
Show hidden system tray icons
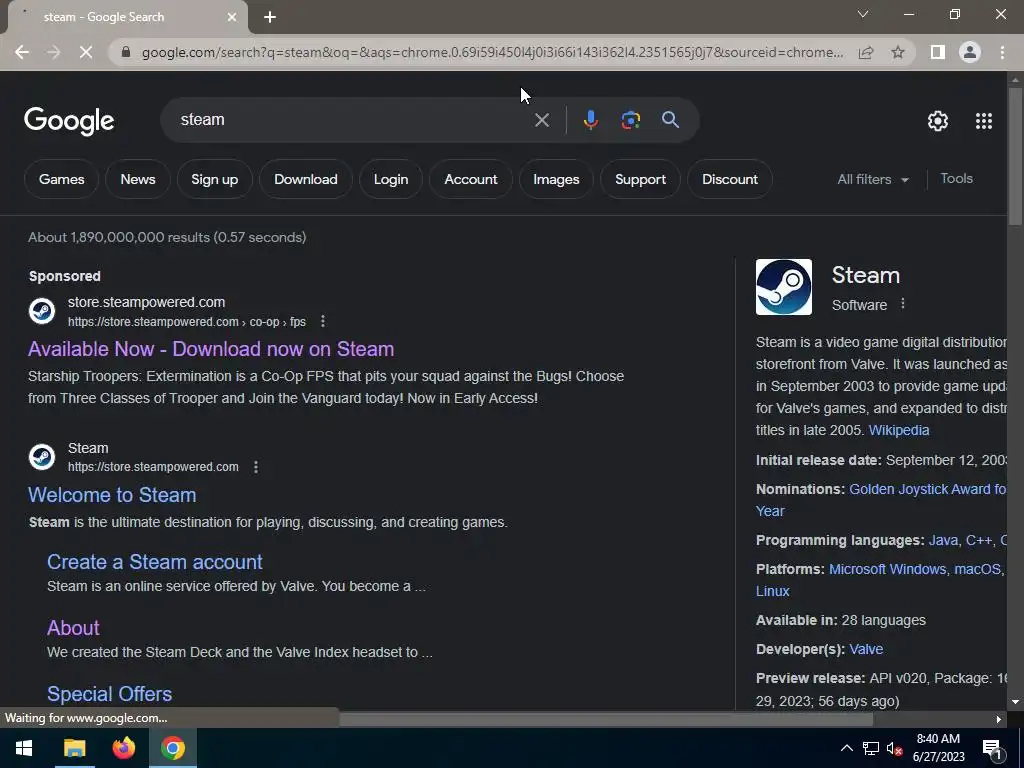[846, 748]
